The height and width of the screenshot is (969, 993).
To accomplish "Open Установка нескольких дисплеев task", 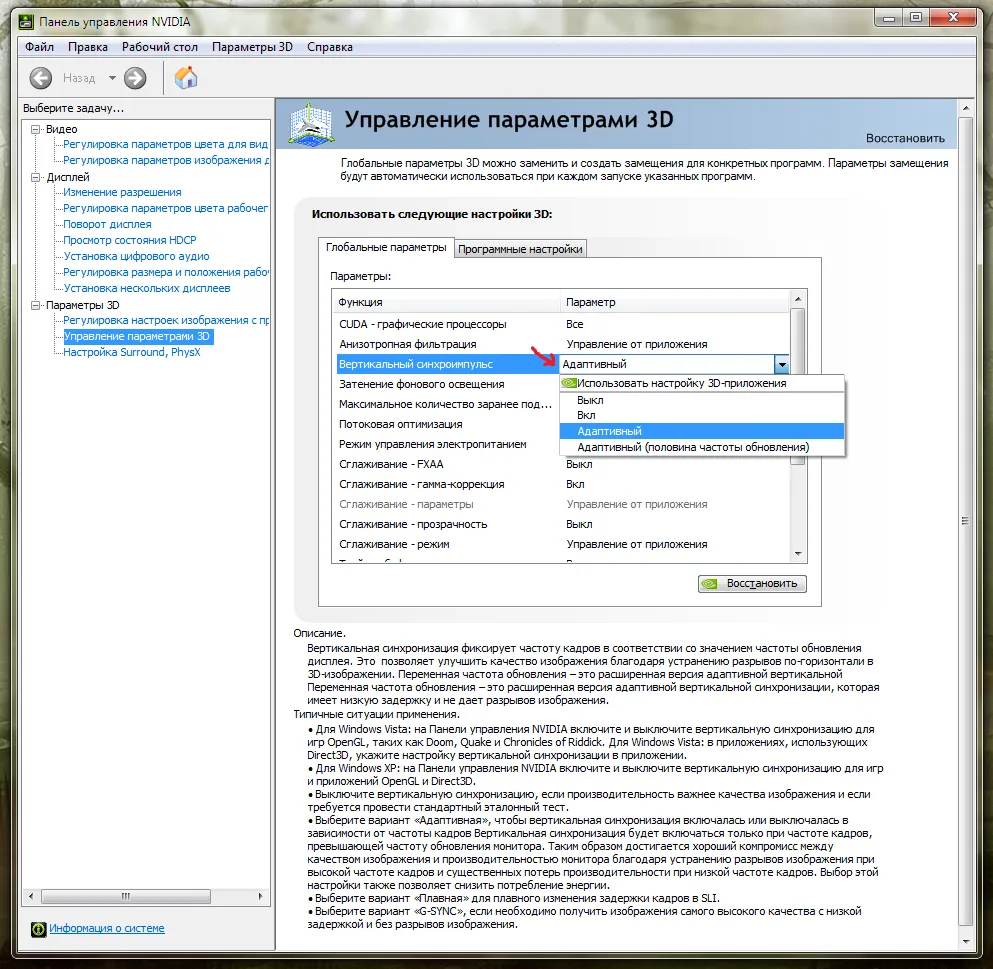I will [x=147, y=288].
